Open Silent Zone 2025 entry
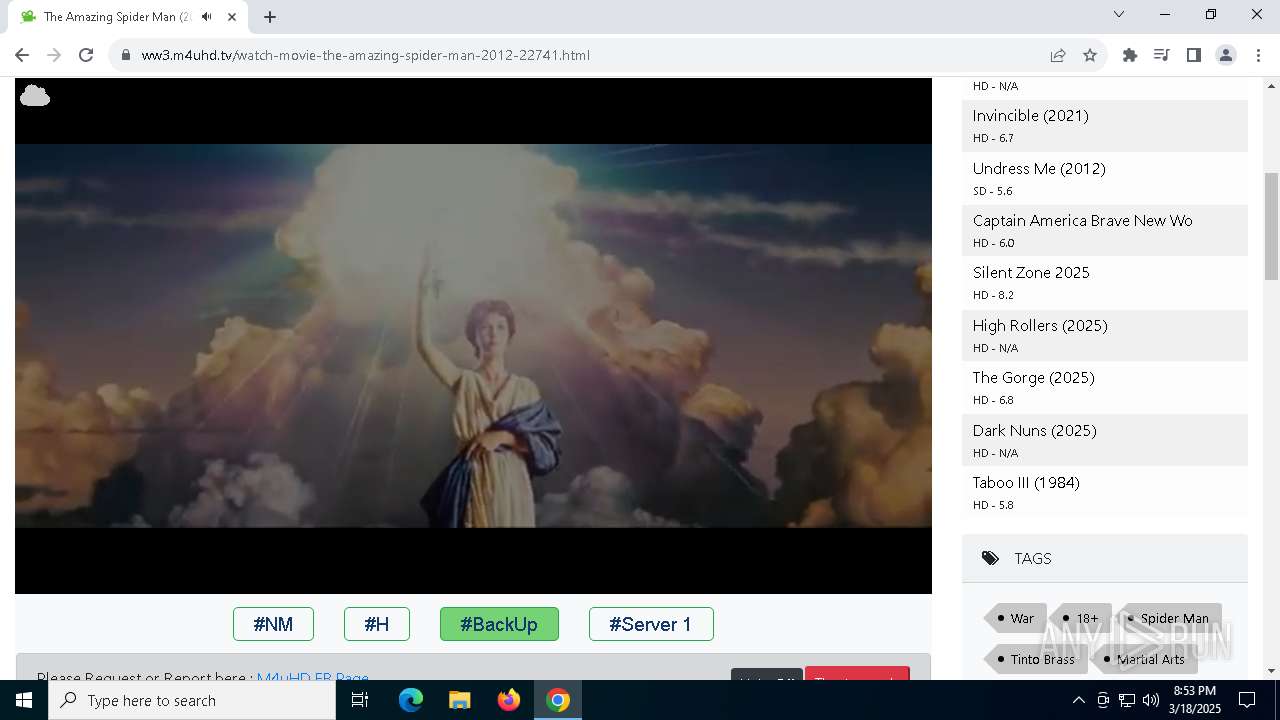This screenshot has width=1280, height=720. point(1105,282)
